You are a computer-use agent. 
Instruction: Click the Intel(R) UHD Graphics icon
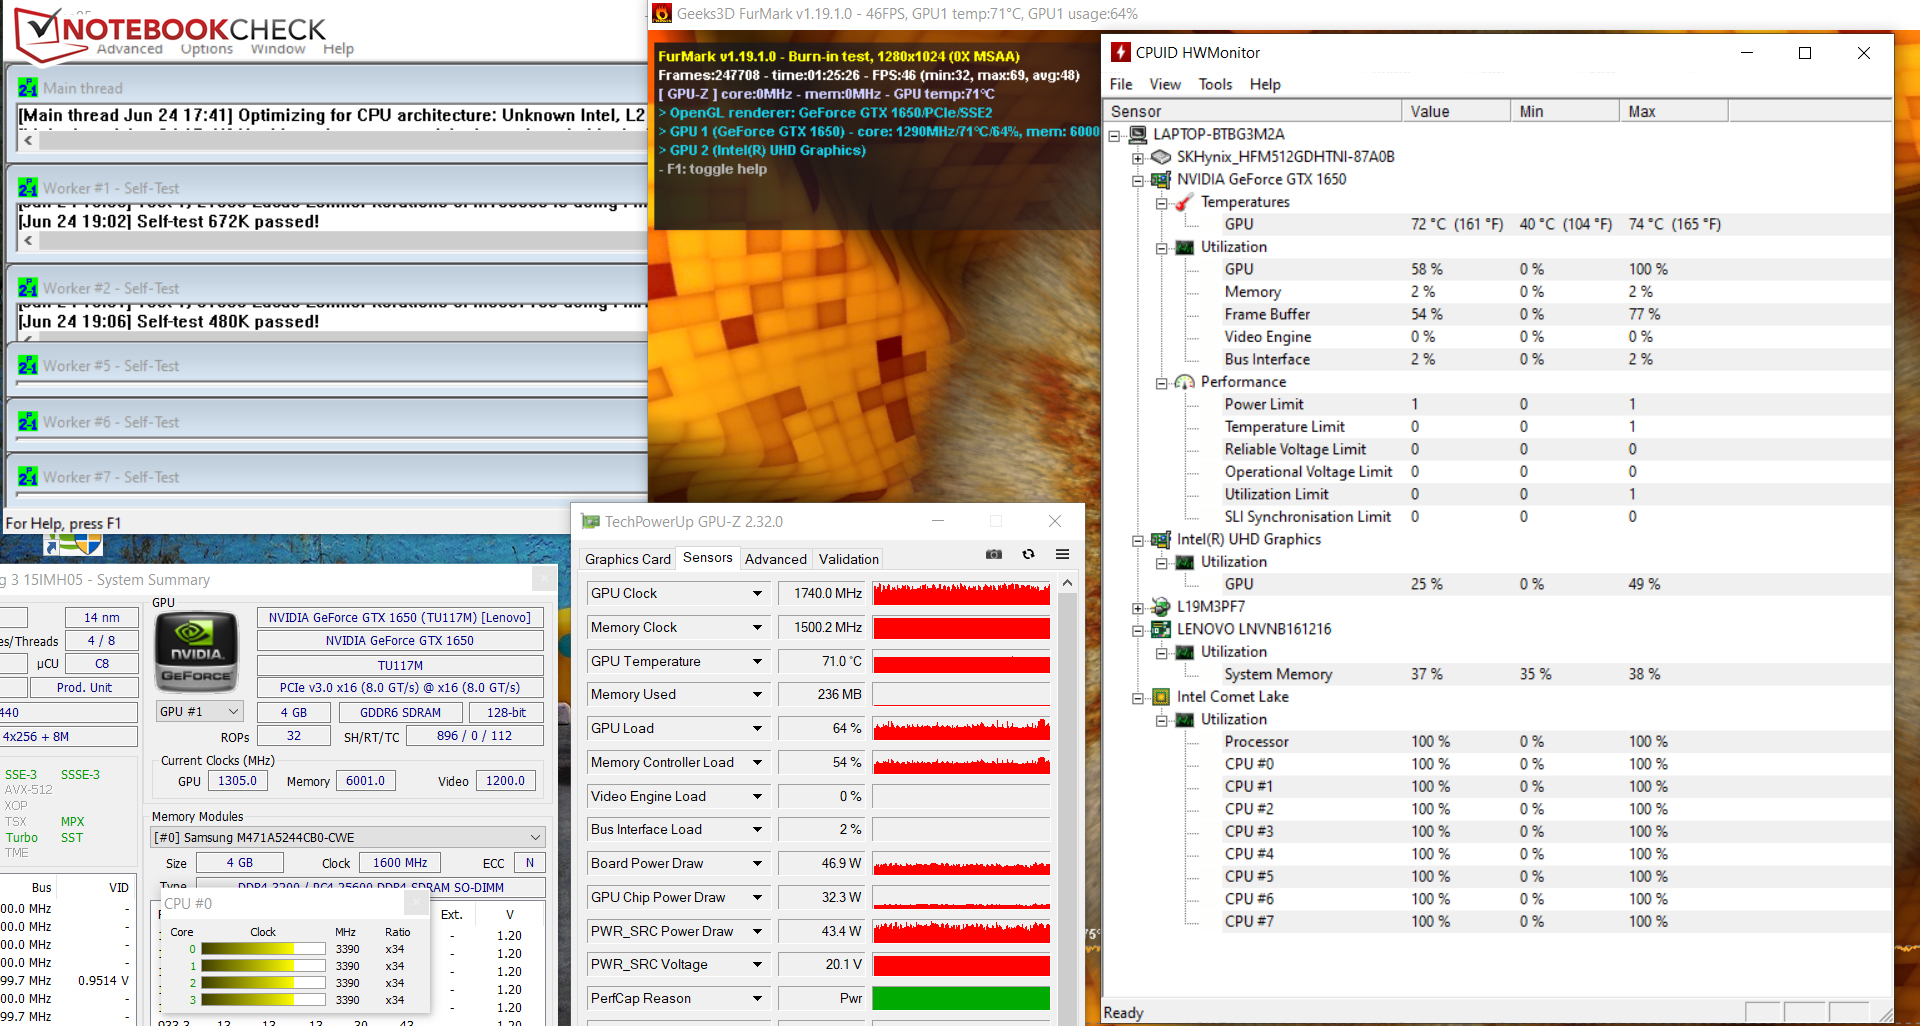1161,540
